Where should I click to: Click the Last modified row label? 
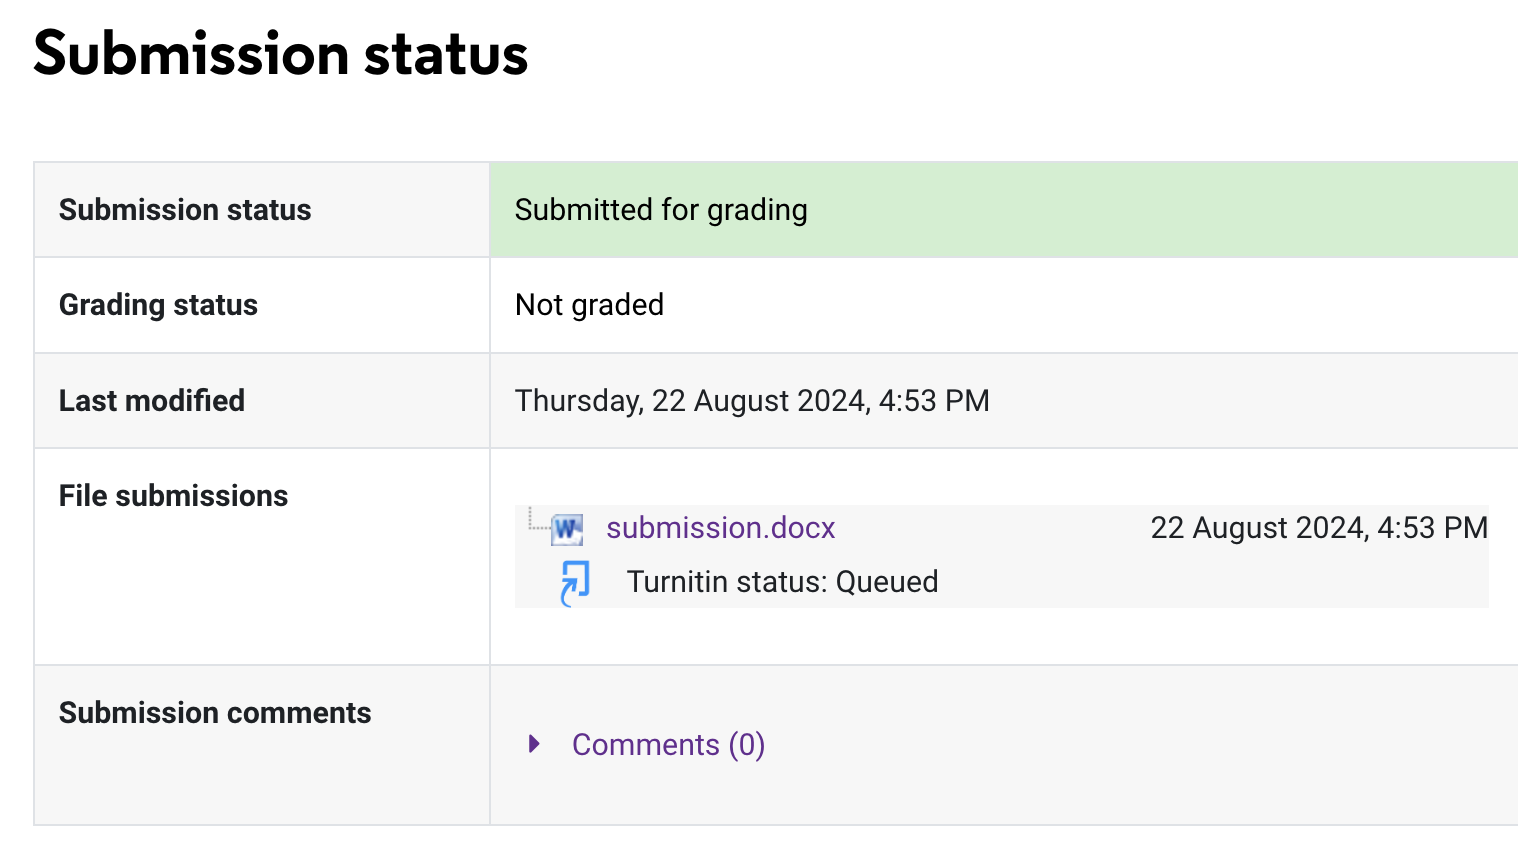(152, 401)
